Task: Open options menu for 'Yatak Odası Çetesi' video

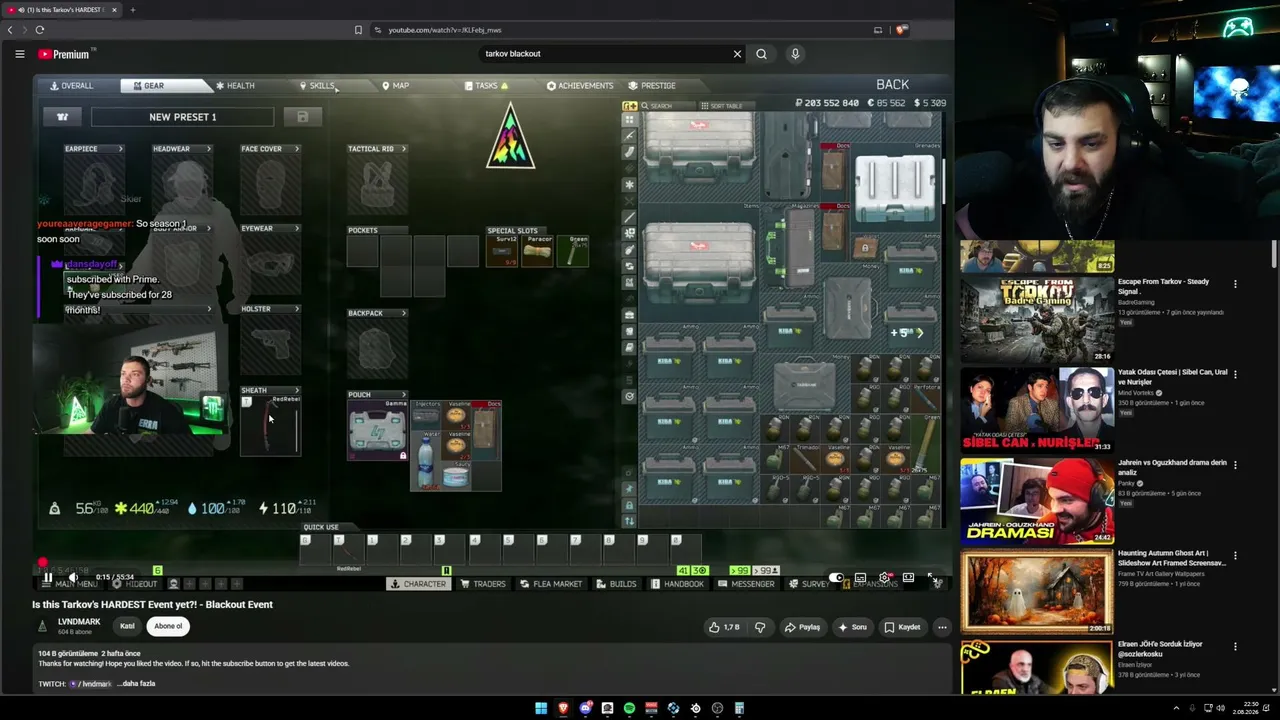Action: 1235,374
